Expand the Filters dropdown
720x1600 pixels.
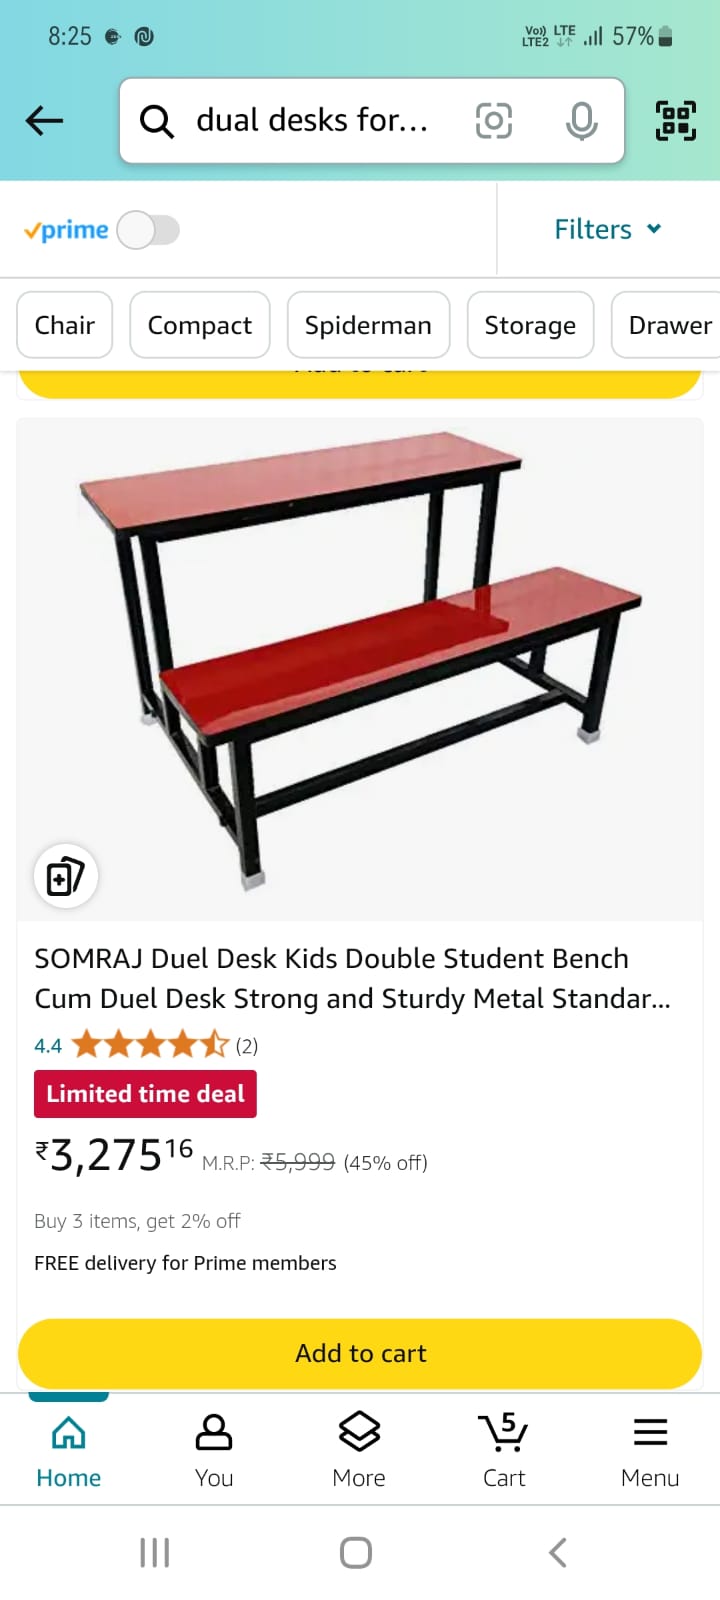pyautogui.click(x=608, y=229)
